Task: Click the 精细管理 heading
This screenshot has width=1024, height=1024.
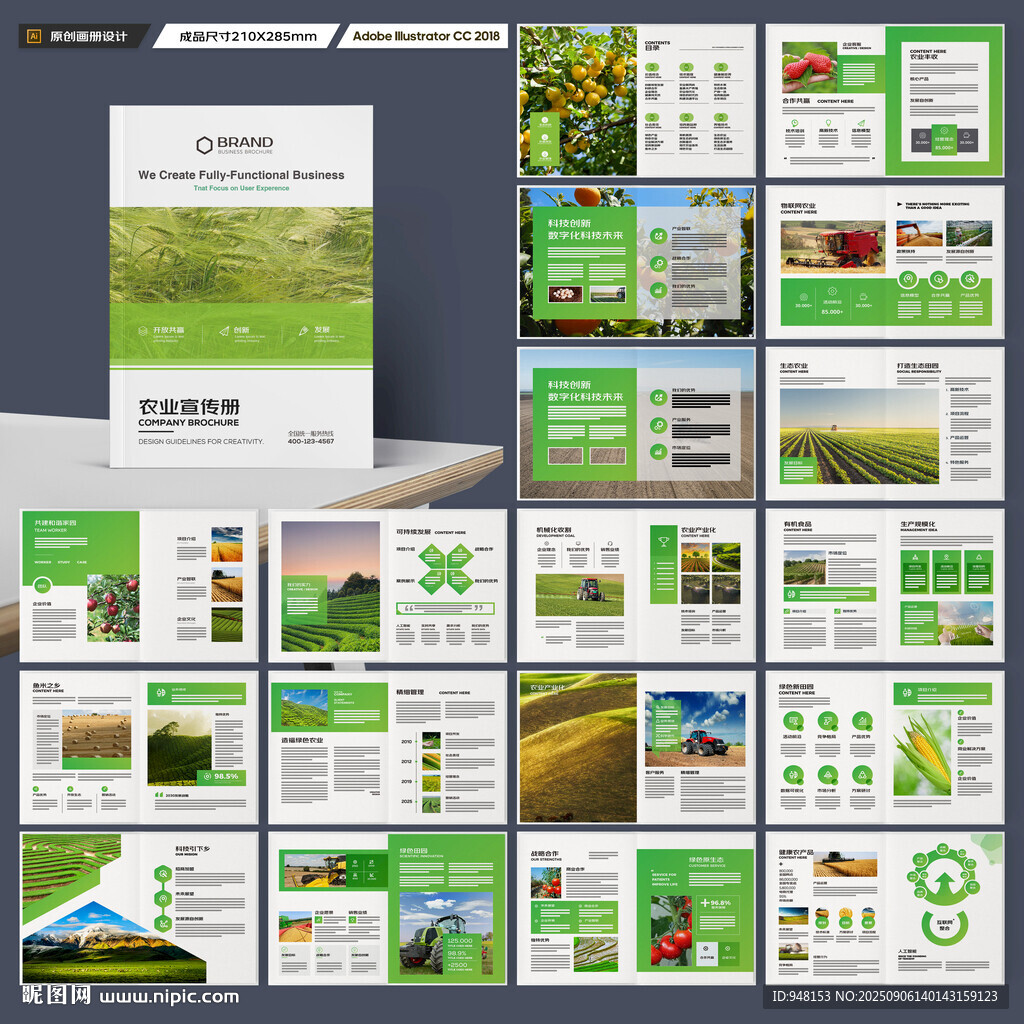Action: (410, 692)
